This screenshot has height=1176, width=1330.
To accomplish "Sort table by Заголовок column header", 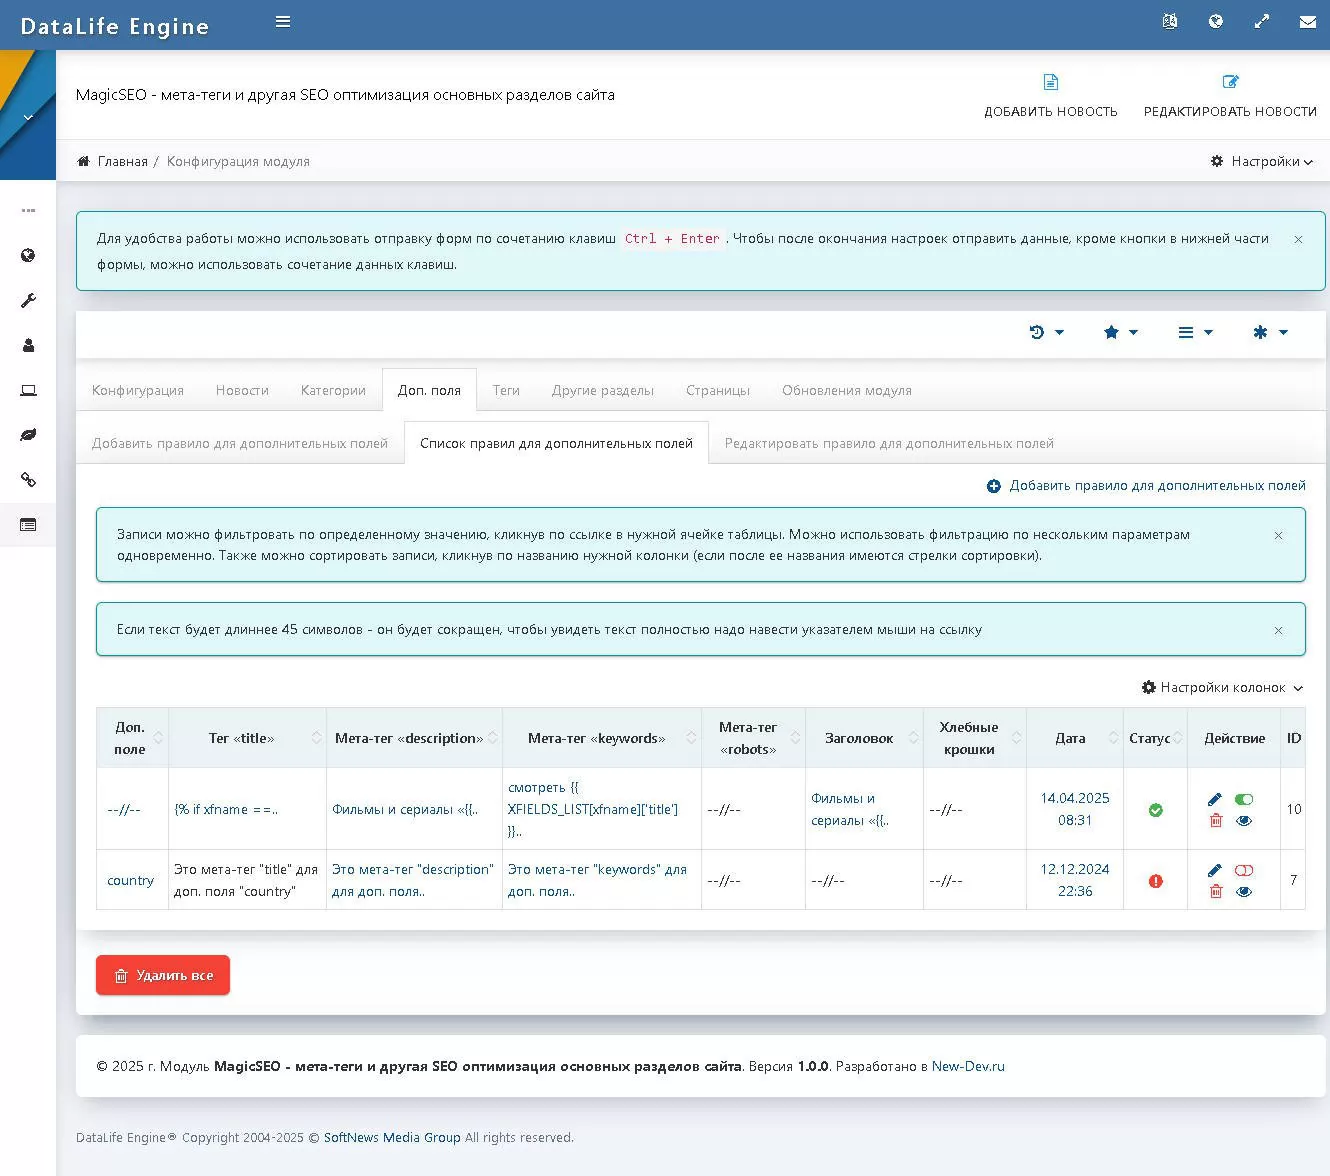I will click(x=865, y=738).
